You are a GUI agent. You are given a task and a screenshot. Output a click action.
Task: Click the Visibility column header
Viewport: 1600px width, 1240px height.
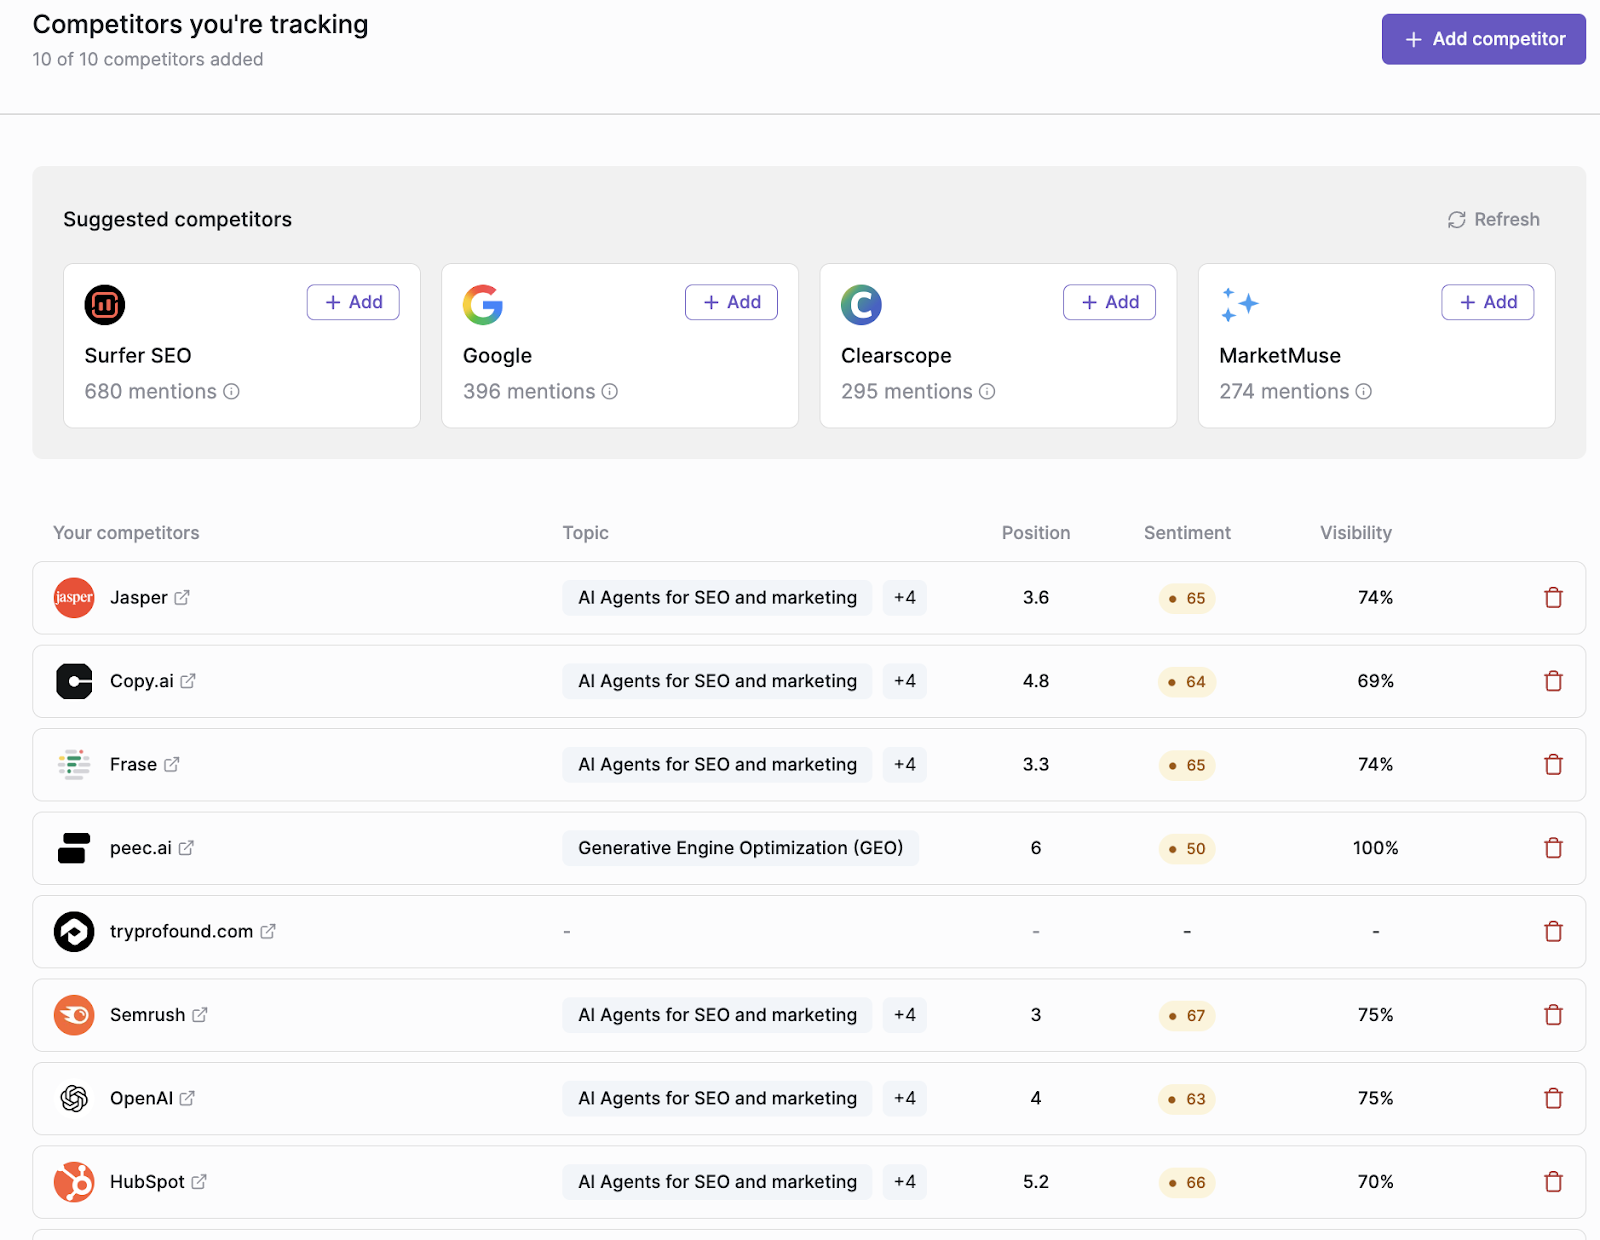pyautogui.click(x=1356, y=533)
